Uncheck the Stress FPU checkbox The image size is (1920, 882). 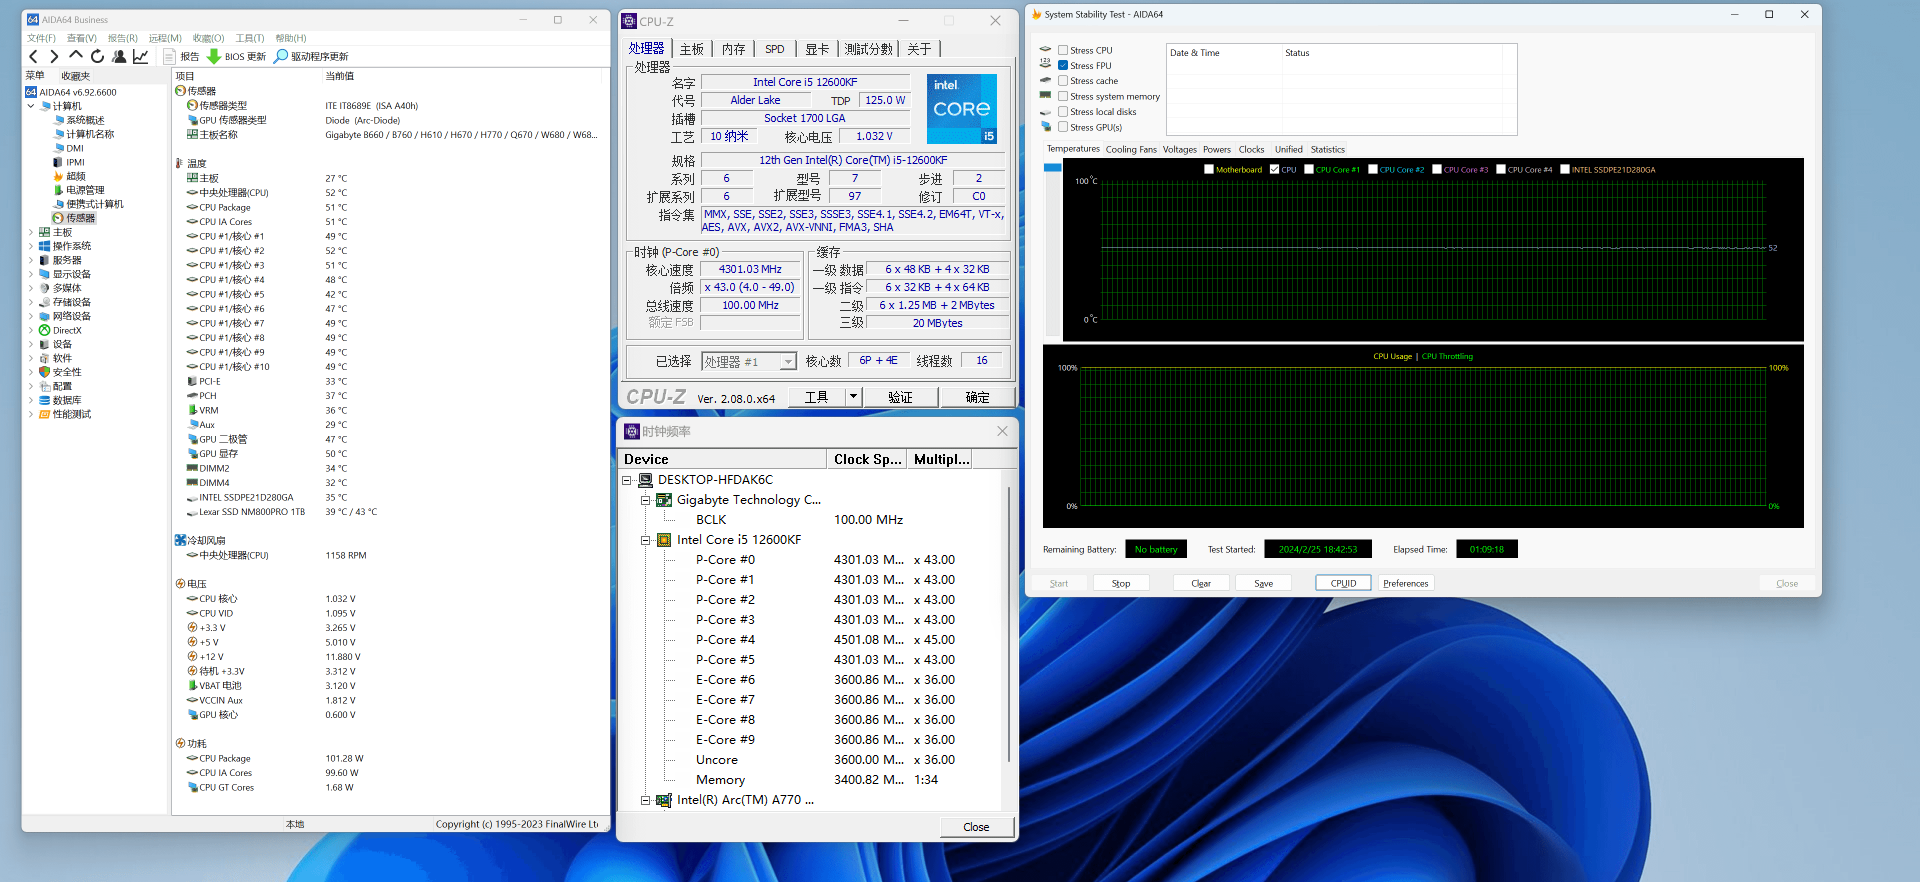pyautogui.click(x=1063, y=66)
